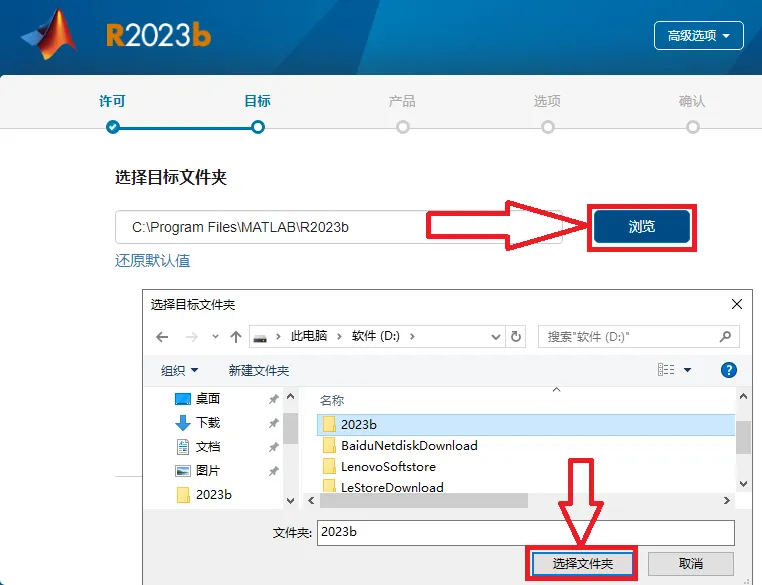The height and width of the screenshot is (585, 762).
Task: Click the horizontal scrollbar thumb
Action: (424, 500)
